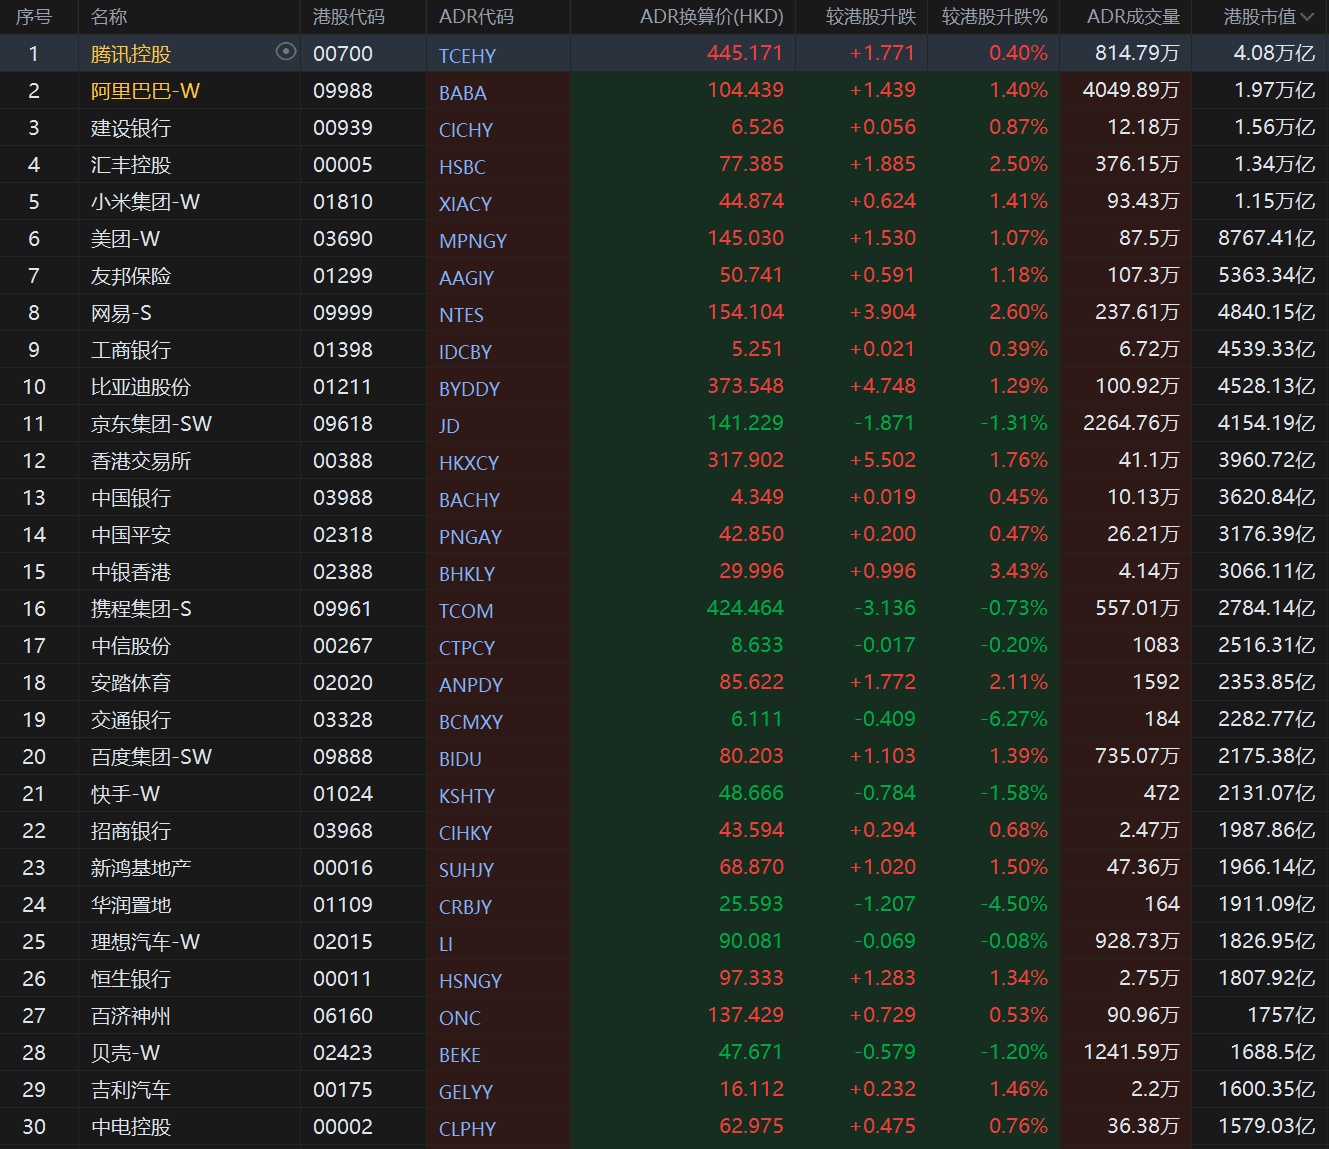
Task: Click the -6.27% change value
Action: [1014, 719]
